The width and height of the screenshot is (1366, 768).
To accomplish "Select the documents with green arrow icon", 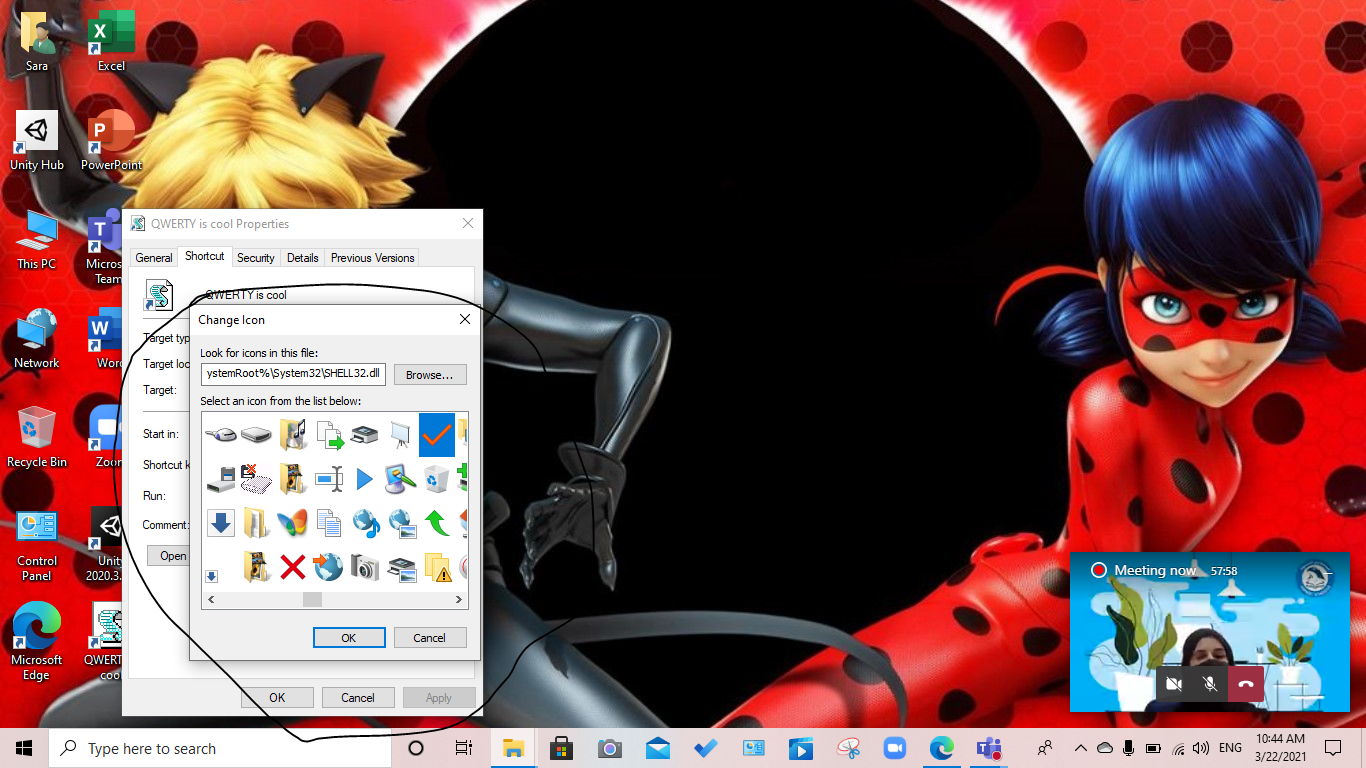I will click(329, 434).
